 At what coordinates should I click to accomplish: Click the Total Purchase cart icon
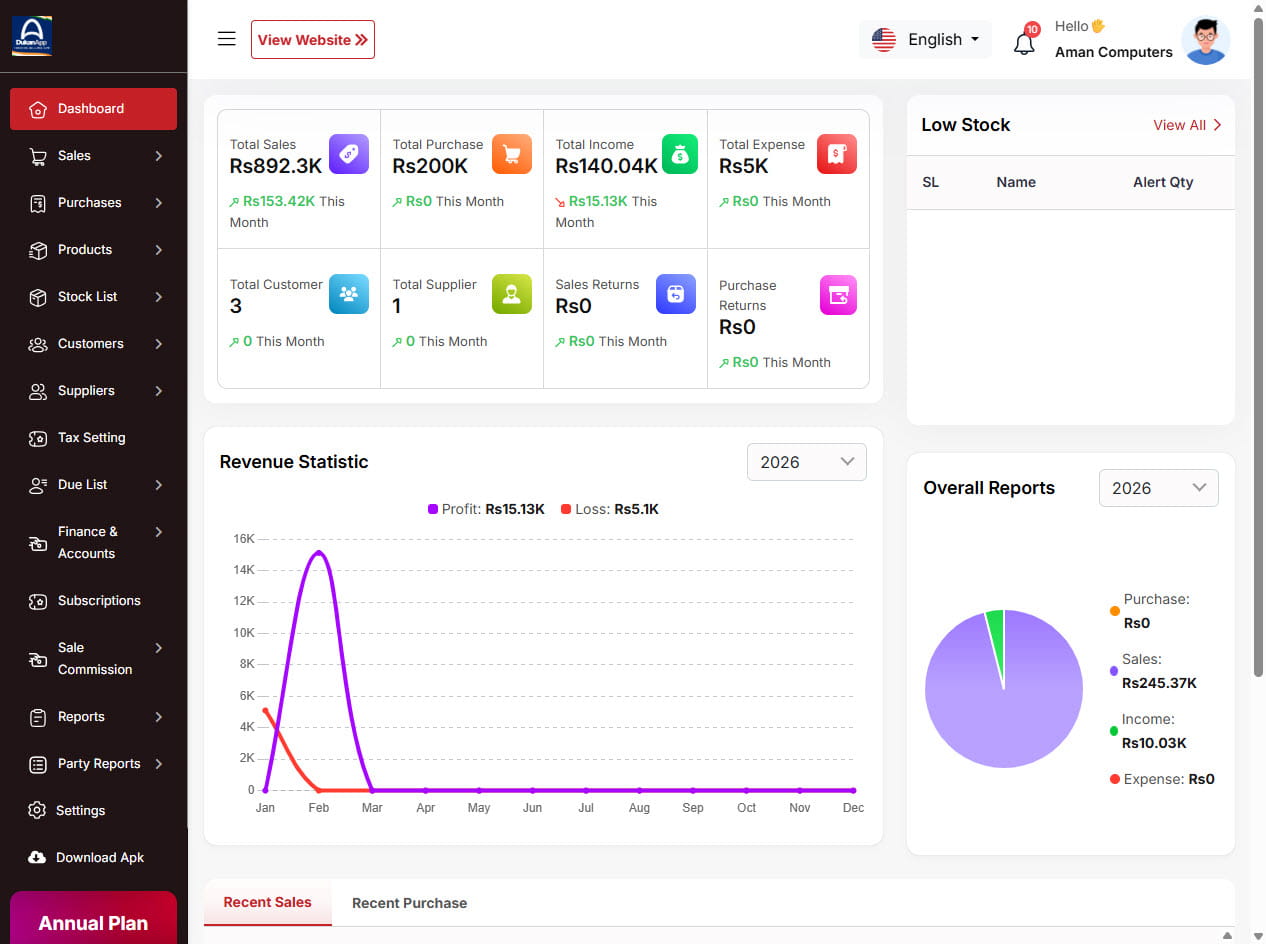(x=512, y=154)
